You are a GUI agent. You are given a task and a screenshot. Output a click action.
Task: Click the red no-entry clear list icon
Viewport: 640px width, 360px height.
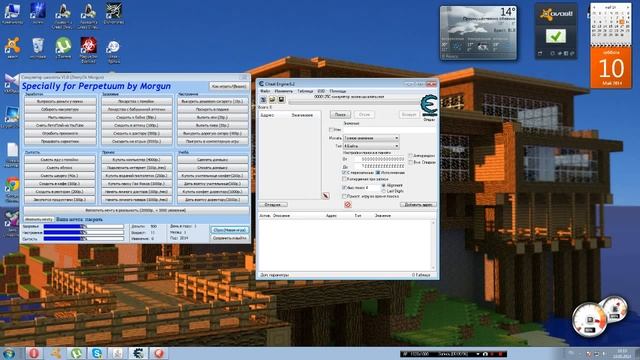pyautogui.click(x=347, y=204)
